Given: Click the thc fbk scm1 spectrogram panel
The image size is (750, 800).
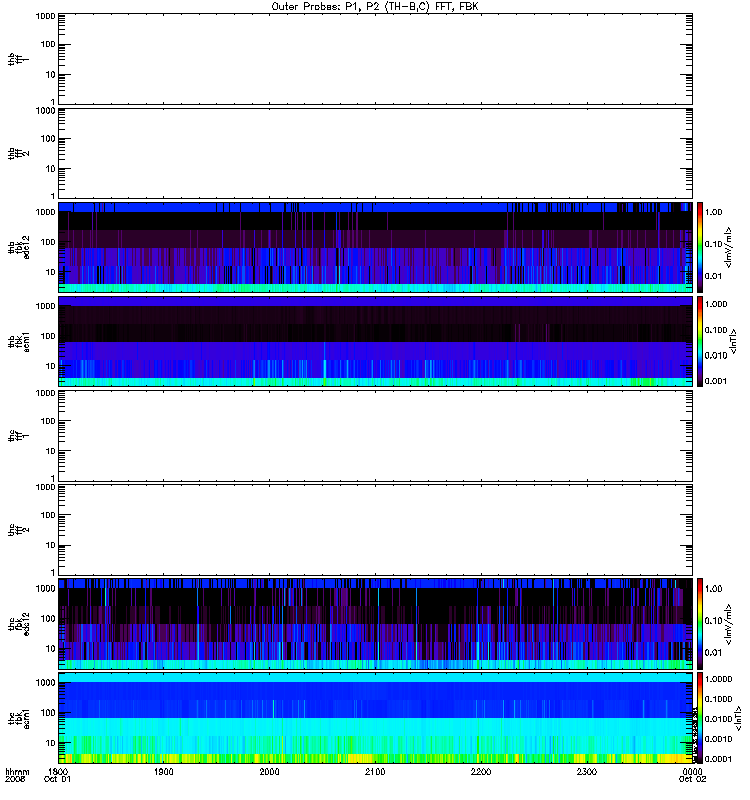Looking at the screenshot, I should [x=376, y=718].
